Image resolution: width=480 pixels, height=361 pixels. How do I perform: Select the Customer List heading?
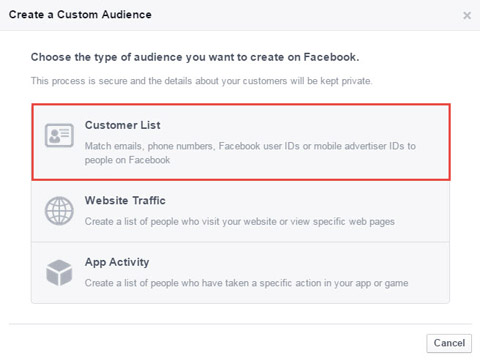coord(122,125)
